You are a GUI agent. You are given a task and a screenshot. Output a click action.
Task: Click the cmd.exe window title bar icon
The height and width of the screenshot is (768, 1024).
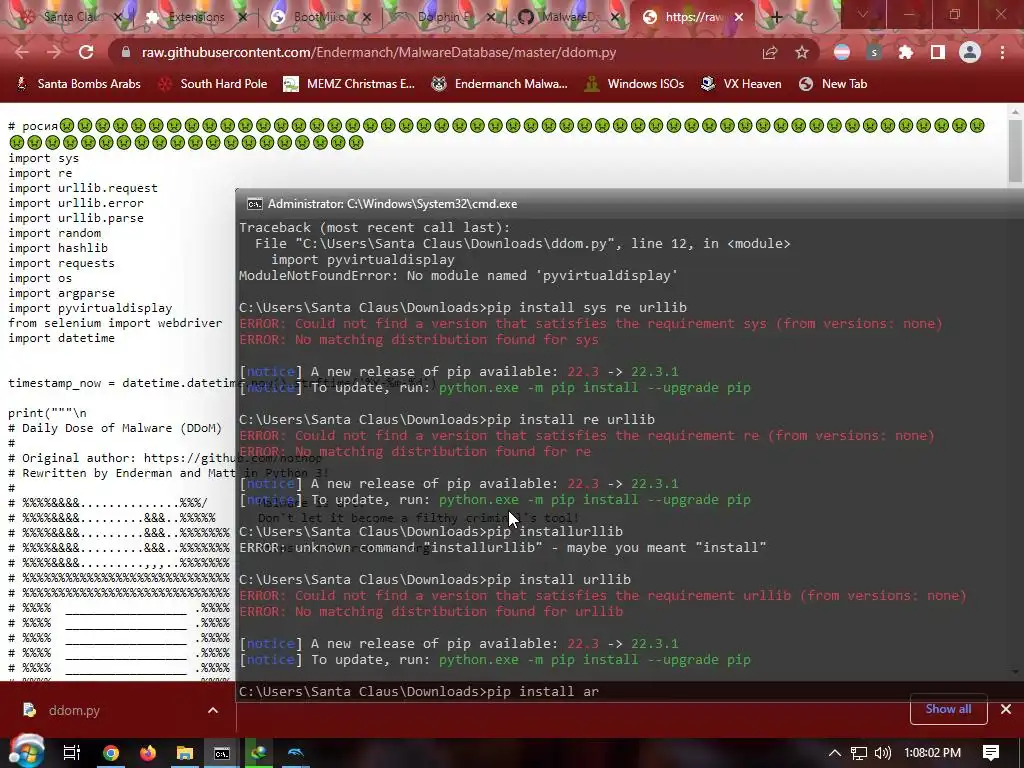[254, 204]
